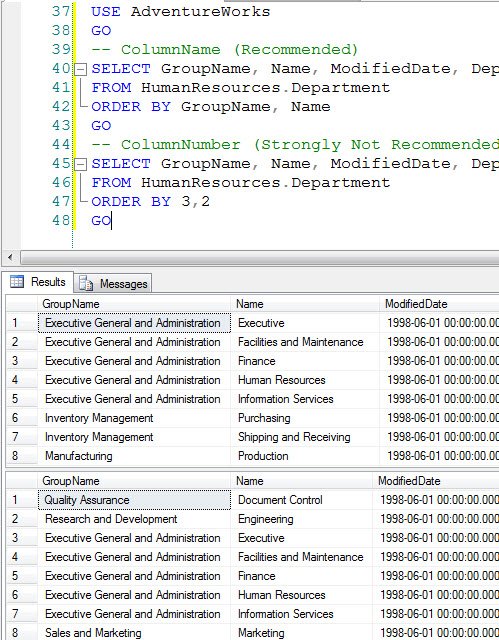Click Finance cell in second grid
Viewport: 499px width, 640px height.
(302, 576)
